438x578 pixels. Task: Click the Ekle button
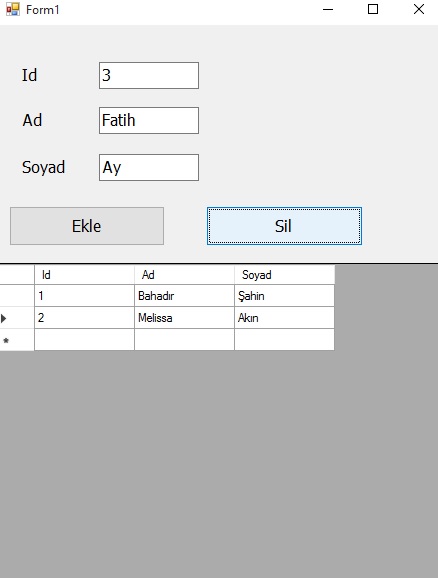click(x=87, y=226)
